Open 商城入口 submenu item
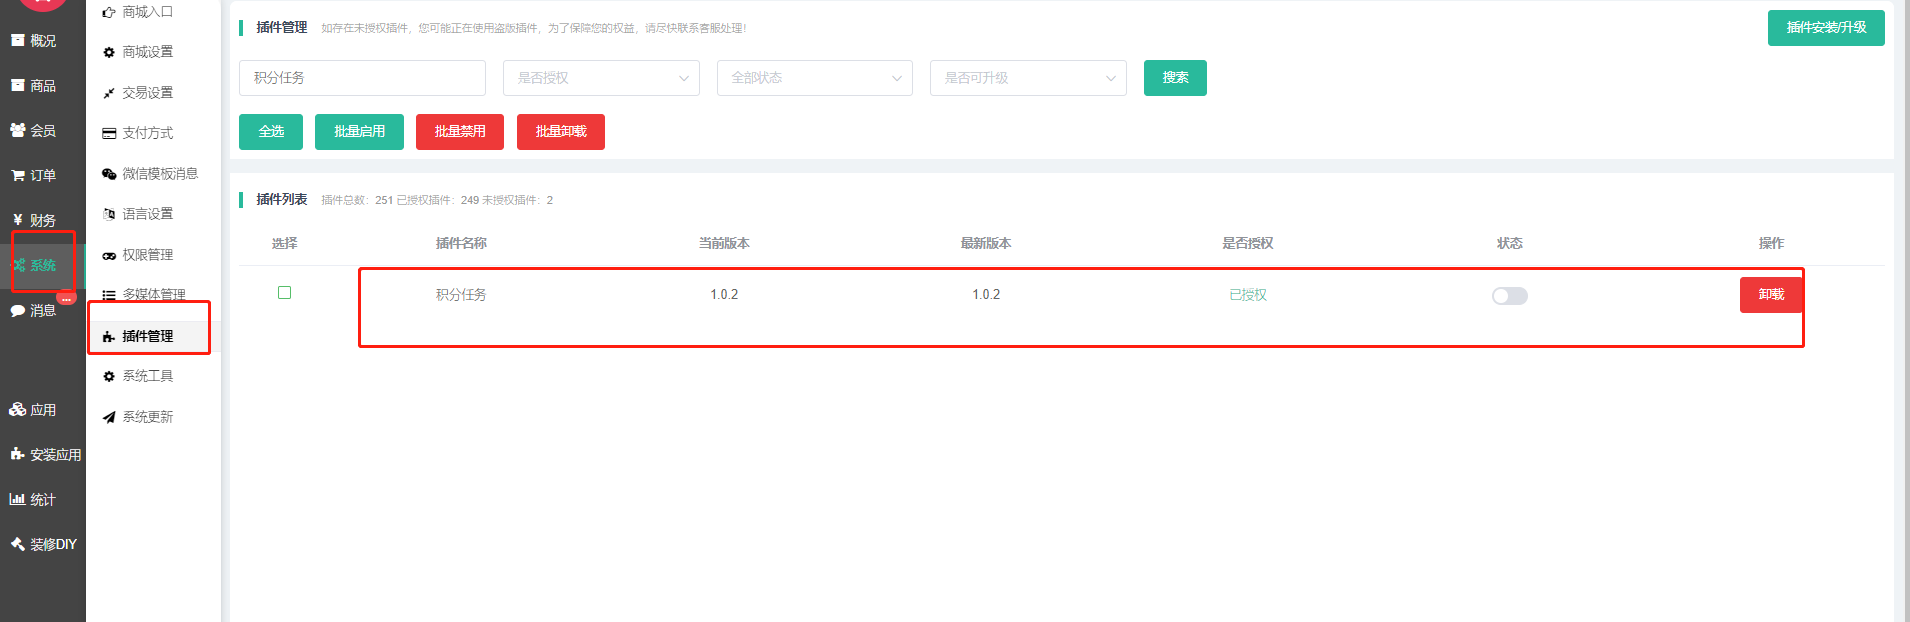 point(147,12)
